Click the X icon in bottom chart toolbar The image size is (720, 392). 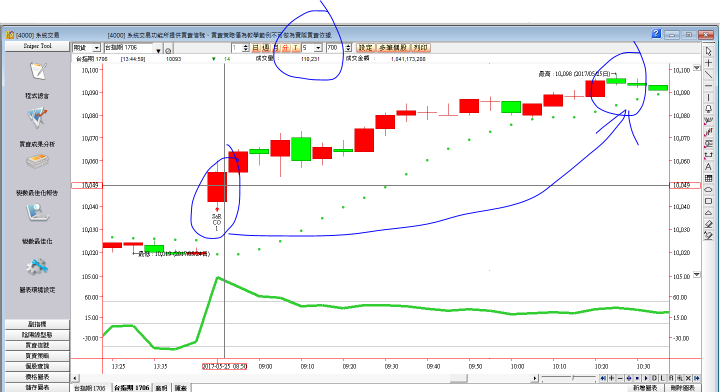tap(688, 378)
